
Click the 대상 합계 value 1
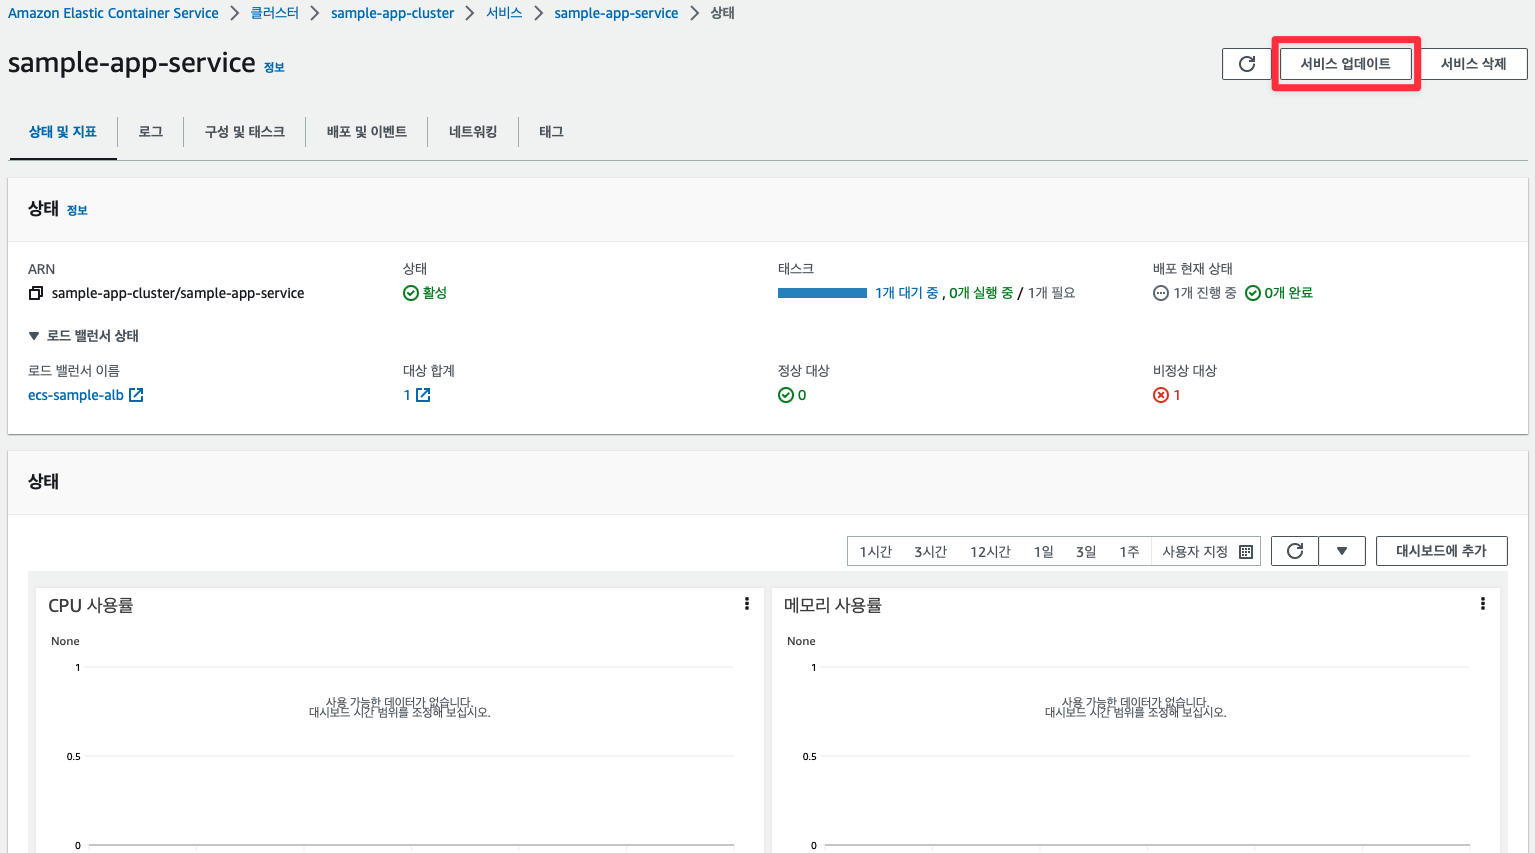point(407,395)
